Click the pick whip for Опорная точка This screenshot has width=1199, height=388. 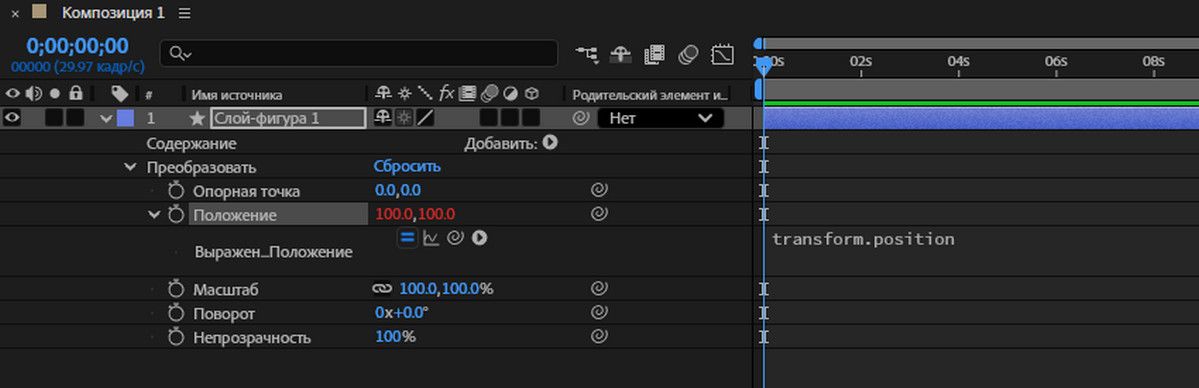pos(600,191)
